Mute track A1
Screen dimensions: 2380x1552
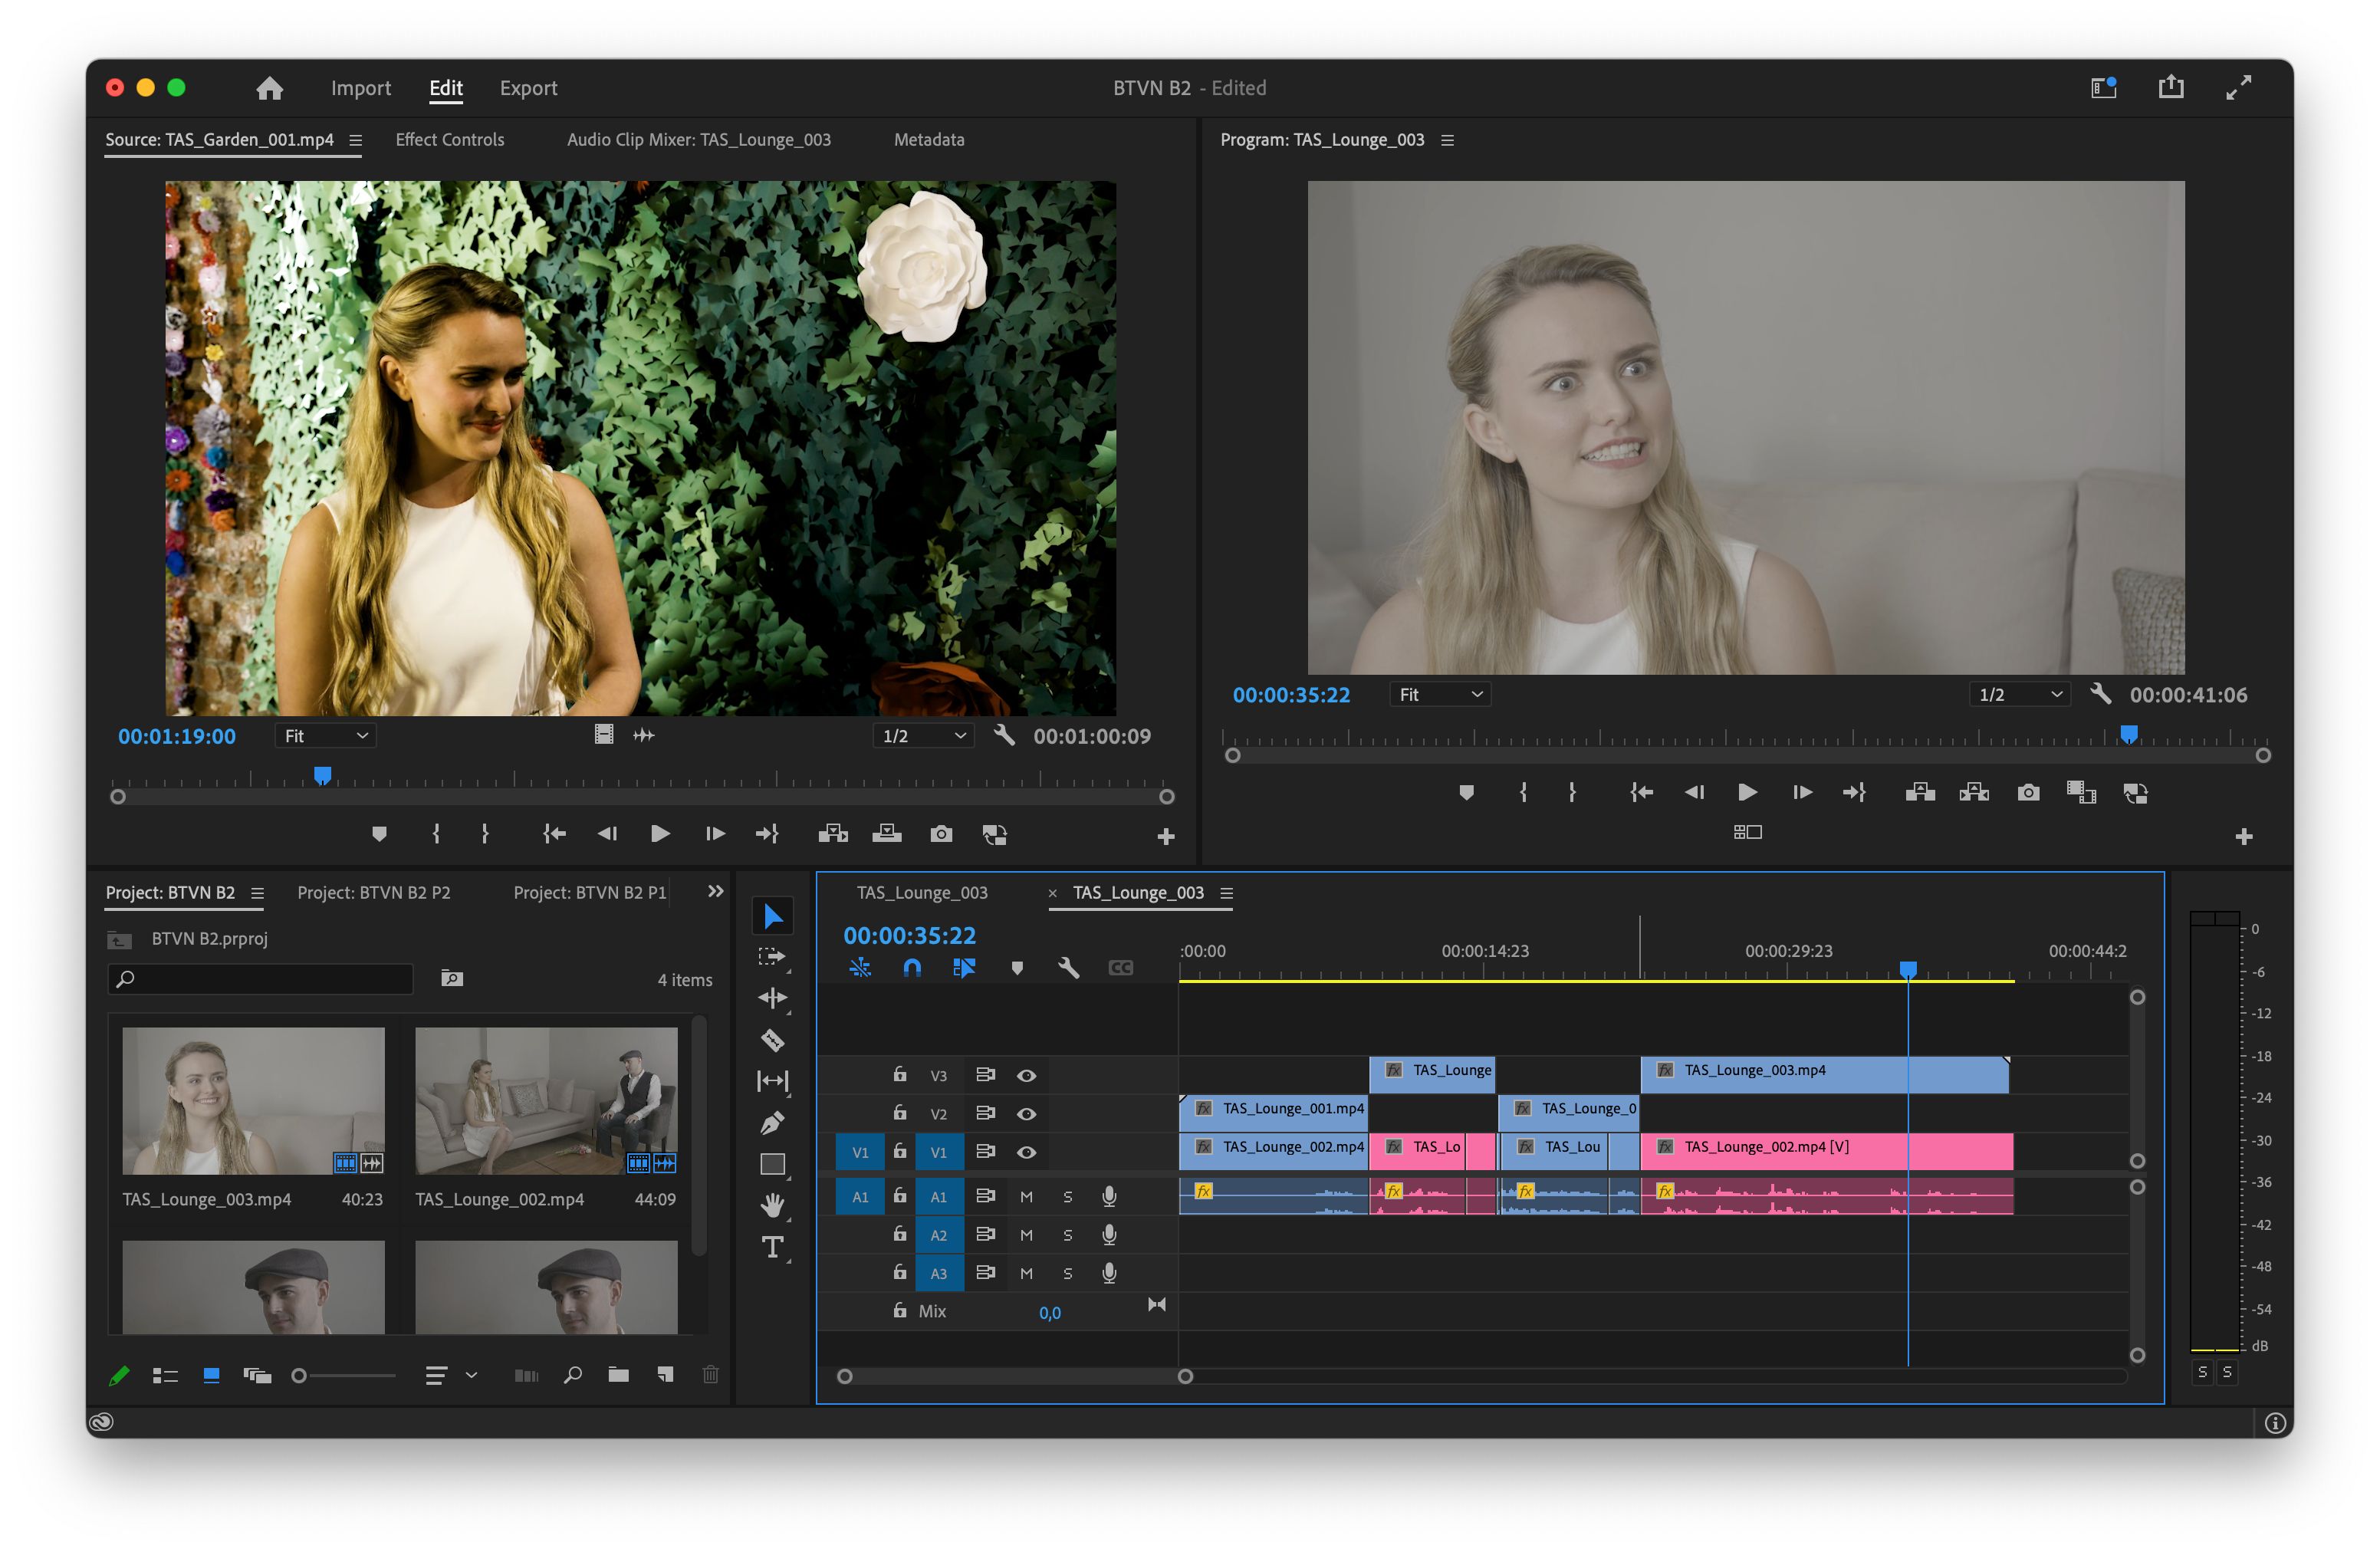(x=1026, y=1197)
